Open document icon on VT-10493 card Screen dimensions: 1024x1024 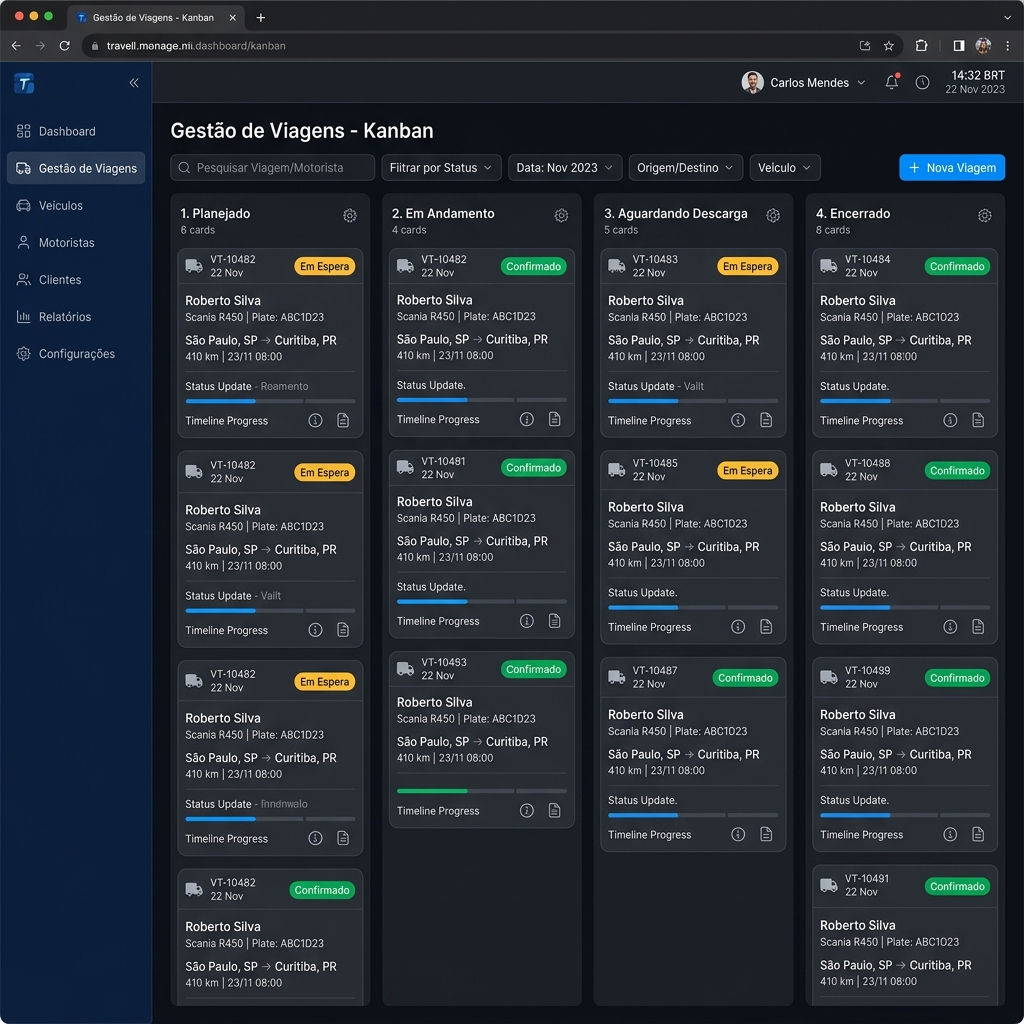[554, 810]
